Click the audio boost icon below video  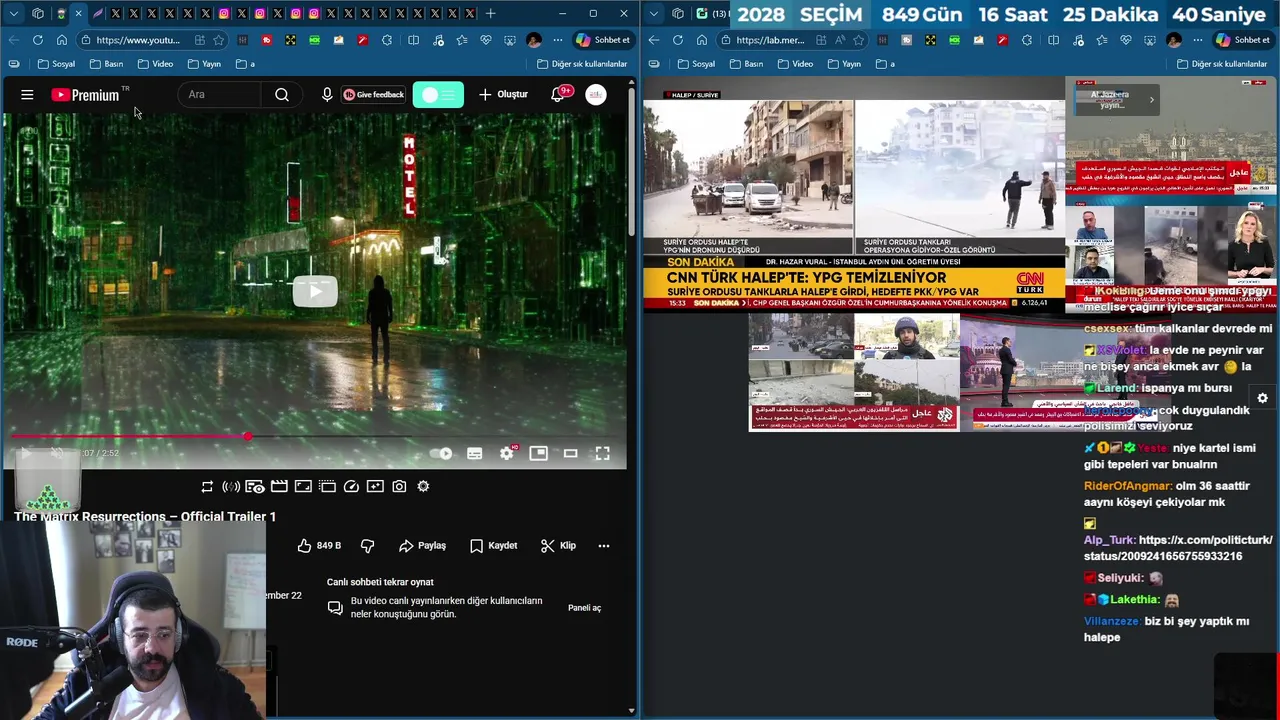coord(231,486)
